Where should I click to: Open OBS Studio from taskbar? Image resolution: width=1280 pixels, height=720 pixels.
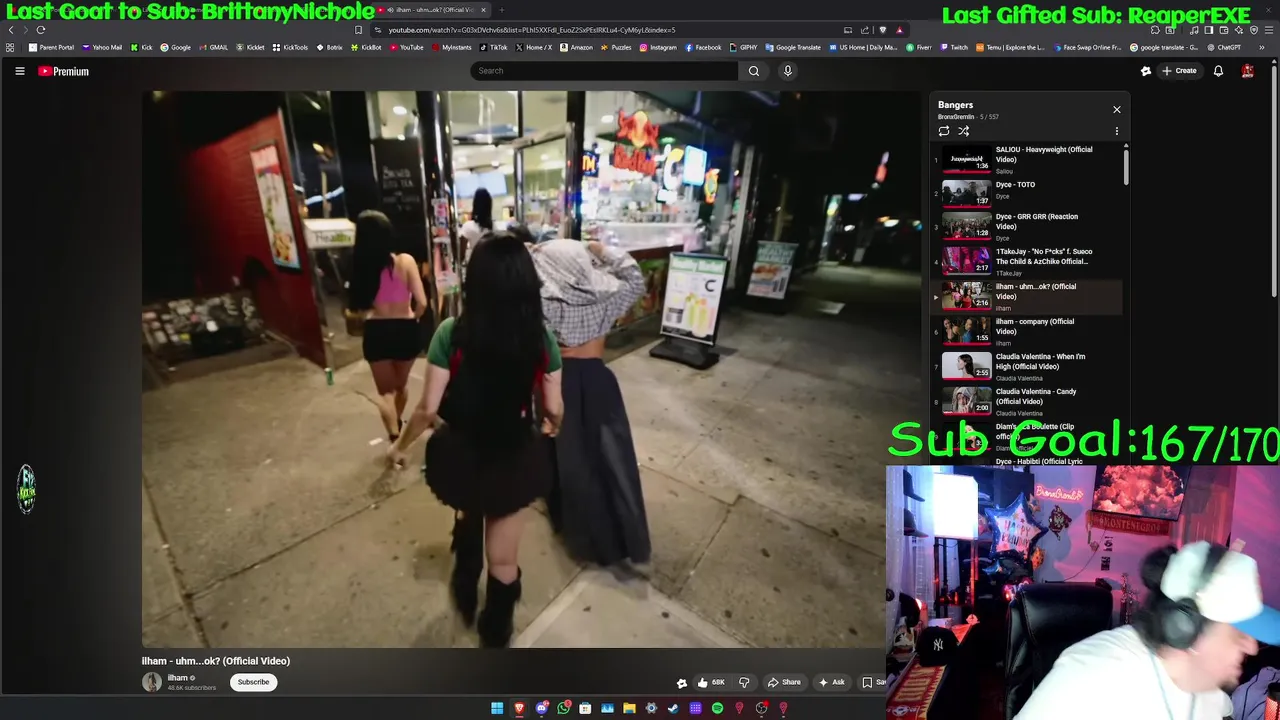(761, 708)
